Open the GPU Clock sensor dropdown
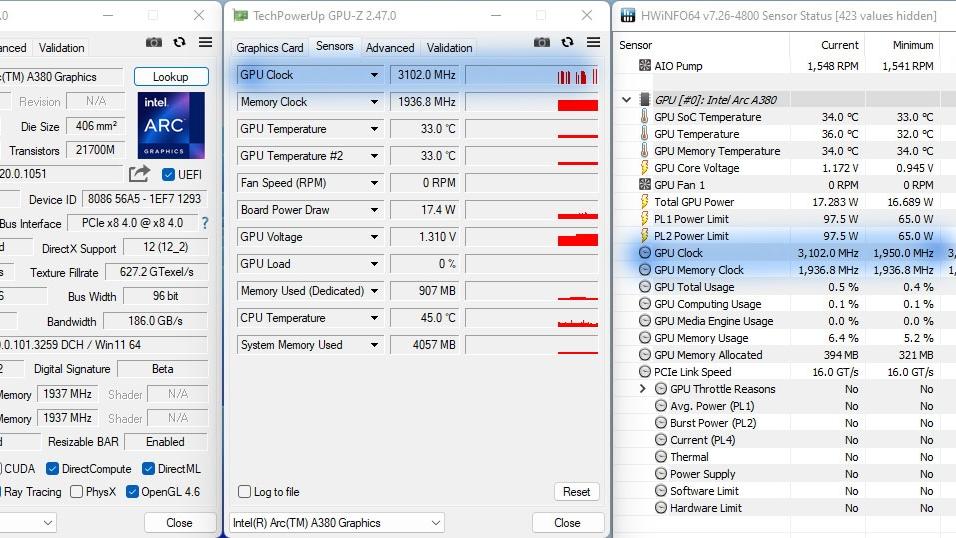The image size is (956, 538). (374, 75)
